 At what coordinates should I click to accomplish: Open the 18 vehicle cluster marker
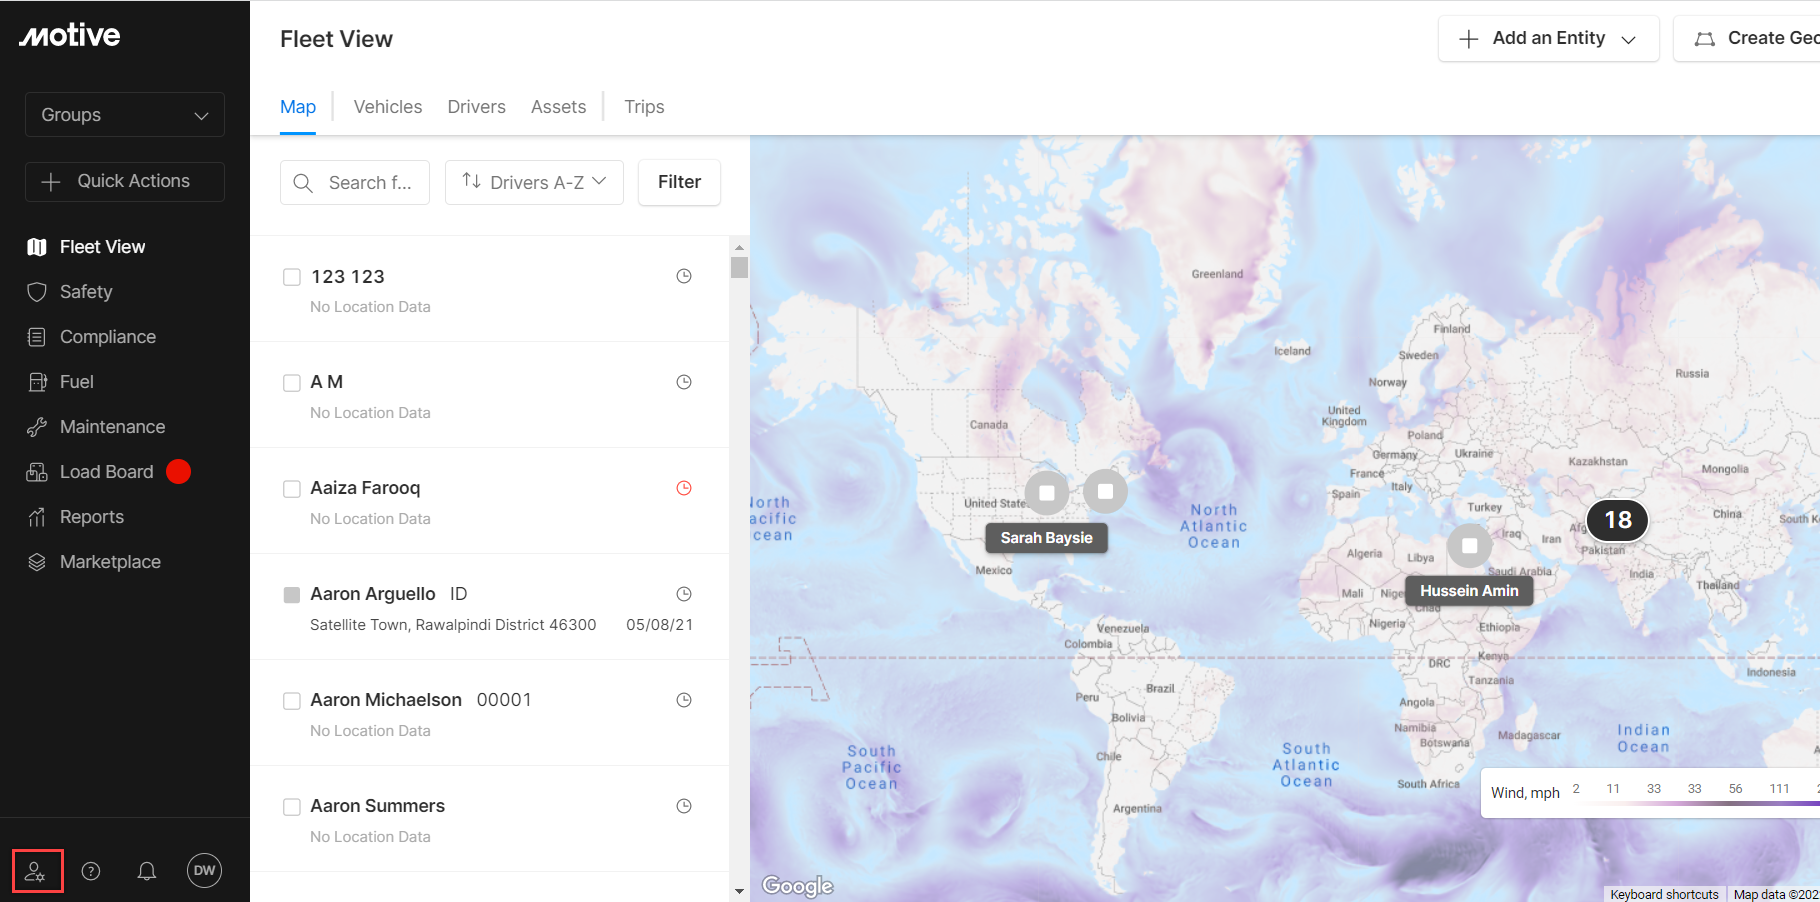[x=1617, y=520]
